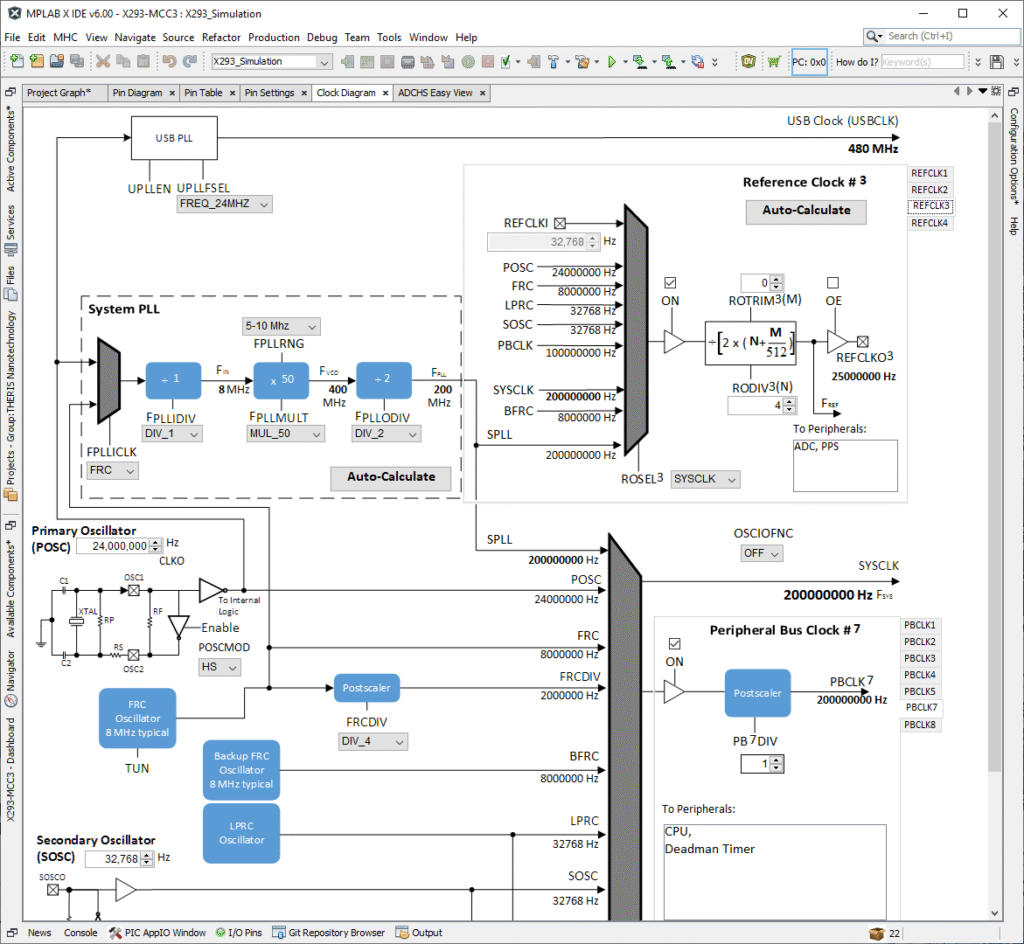Open the Production menu
The height and width of the screenshot is (944, 1024).
(274, 37)
